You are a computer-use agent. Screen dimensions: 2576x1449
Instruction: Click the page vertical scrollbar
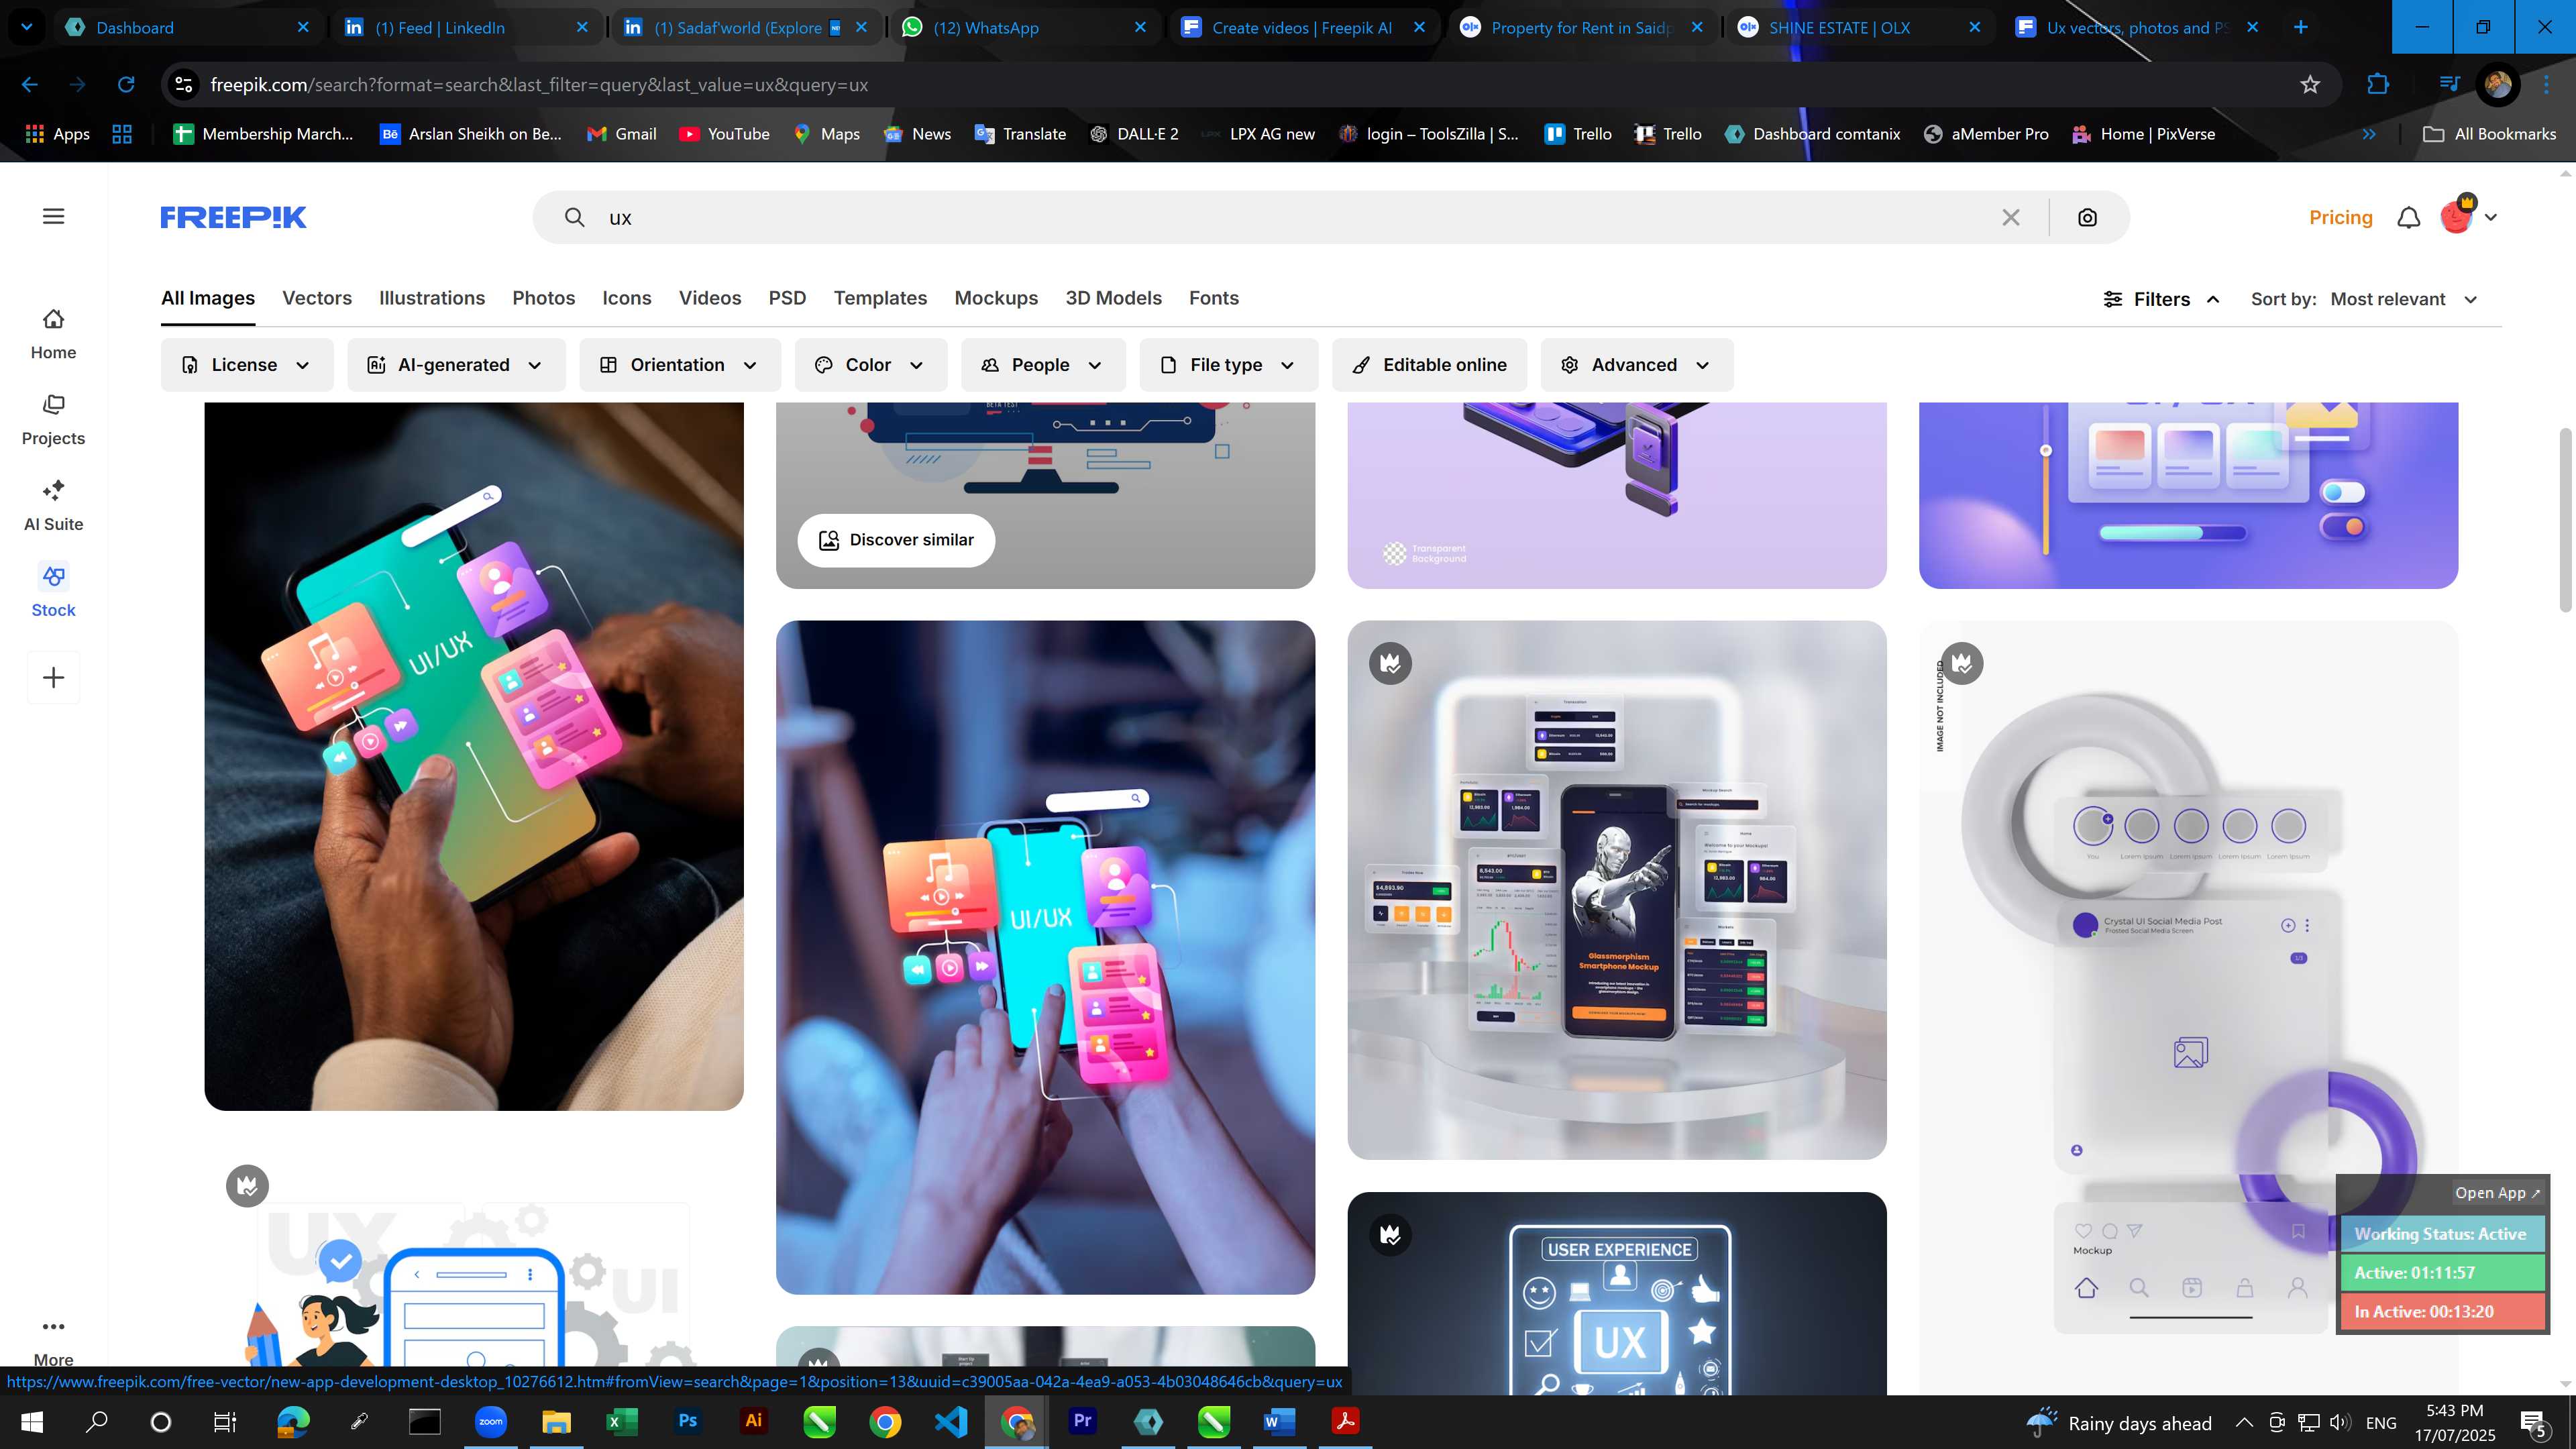[x=2565, y=520]
